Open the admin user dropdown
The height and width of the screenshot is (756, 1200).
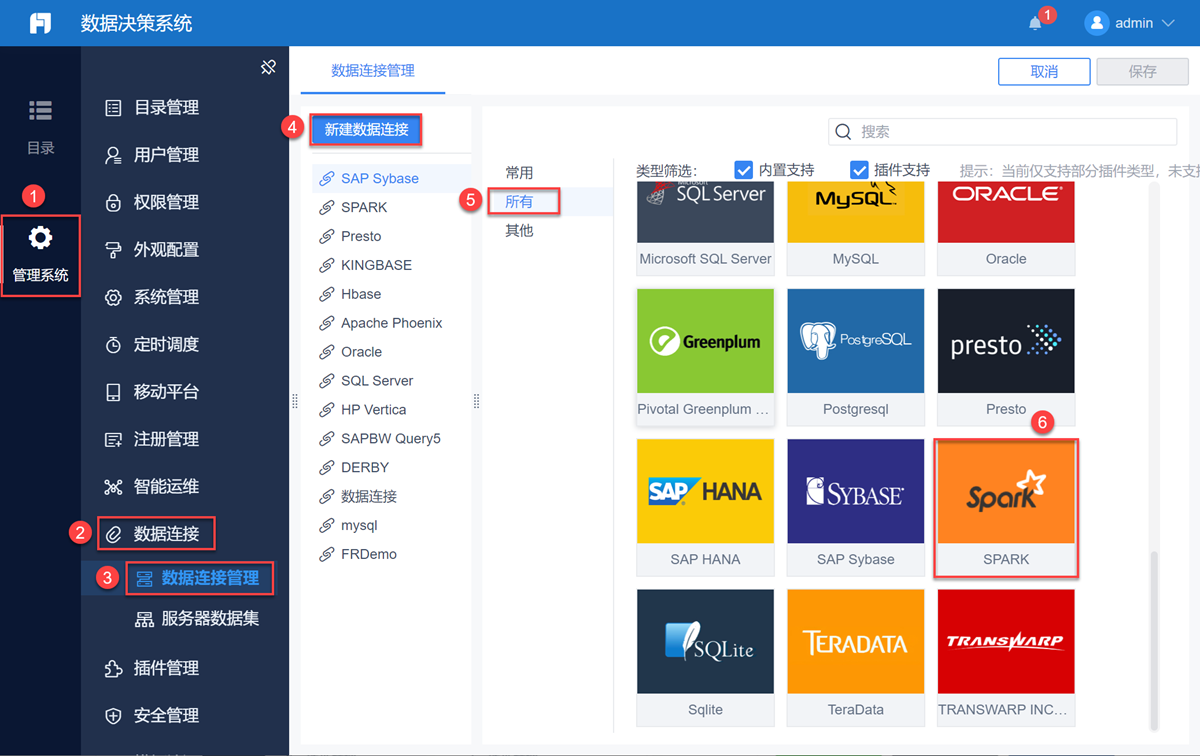[x=1130, y=23]
